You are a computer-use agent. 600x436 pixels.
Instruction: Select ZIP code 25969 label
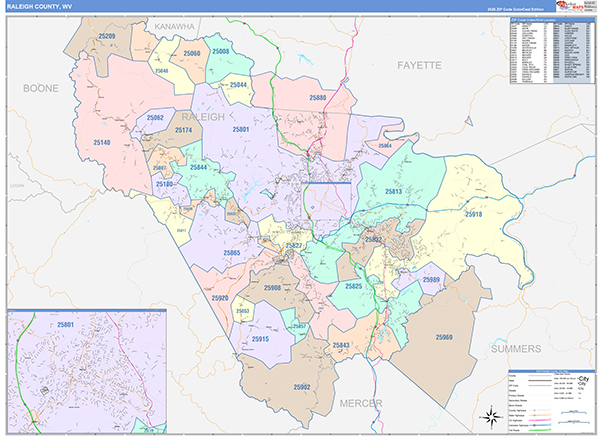click(x=444, y=337)
